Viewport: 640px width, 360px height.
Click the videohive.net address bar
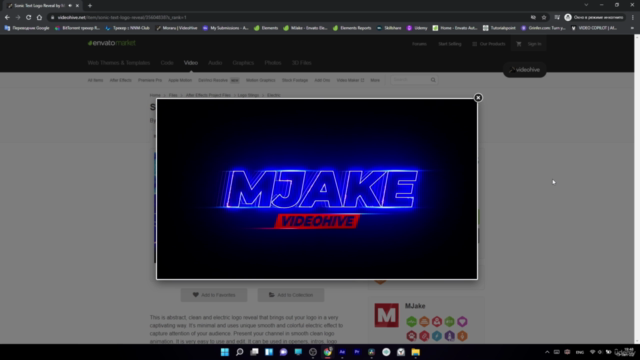pyautogui.click(x=286, y=18)
